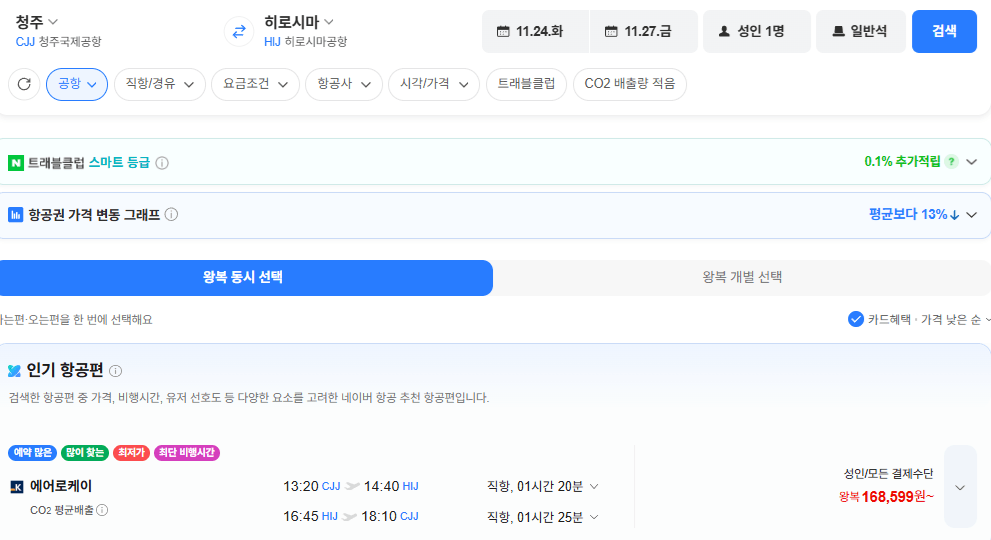Image resolution: width=991 pixels, height=540 pixels.
Task: Open the 공항 filter dropdown
Action: coord(77,84)
